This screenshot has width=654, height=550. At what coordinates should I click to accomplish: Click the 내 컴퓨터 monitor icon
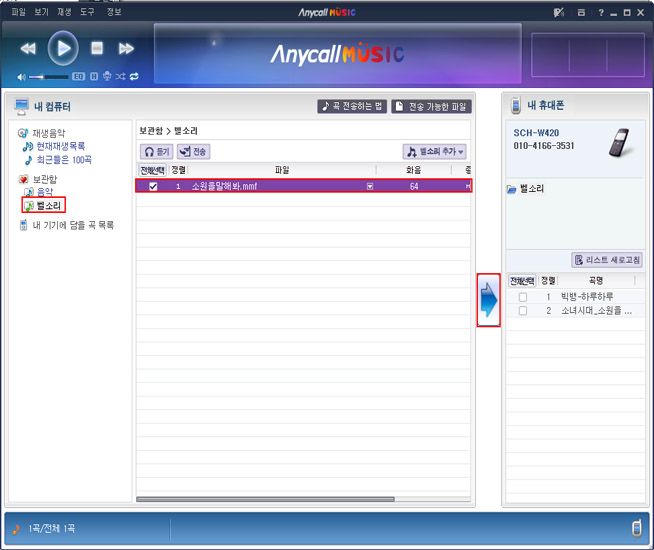[x=21, y=107]
